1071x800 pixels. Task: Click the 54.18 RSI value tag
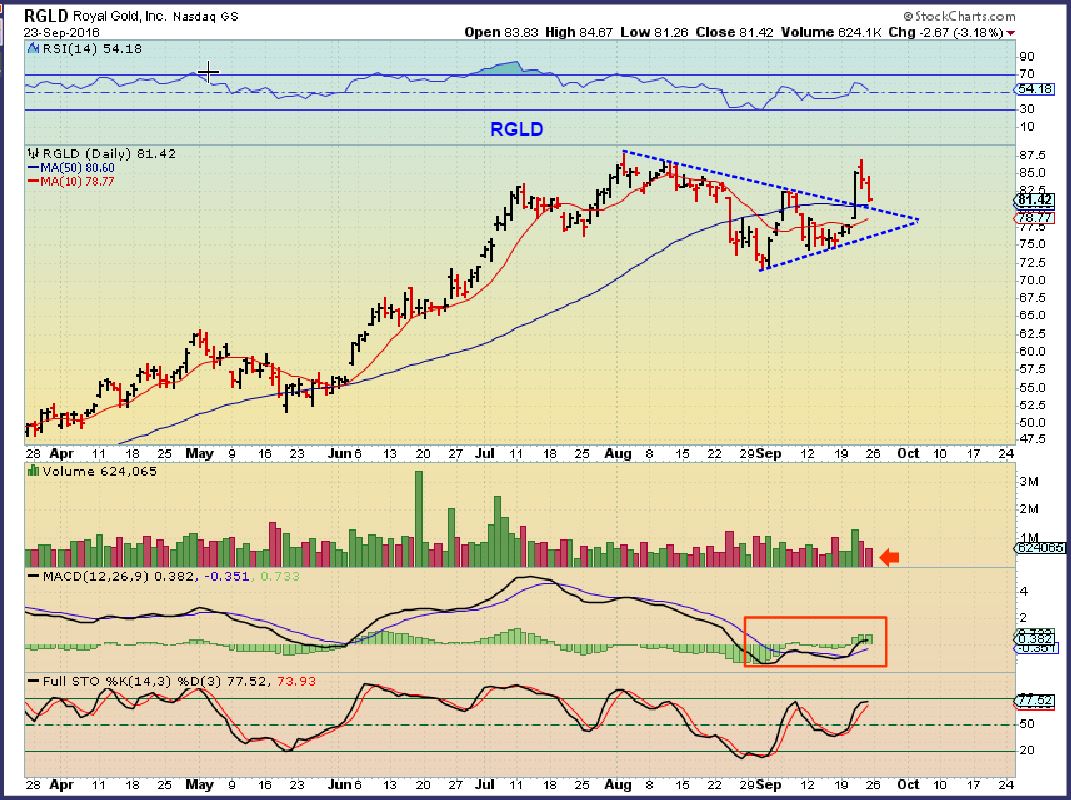(1034, 89)
